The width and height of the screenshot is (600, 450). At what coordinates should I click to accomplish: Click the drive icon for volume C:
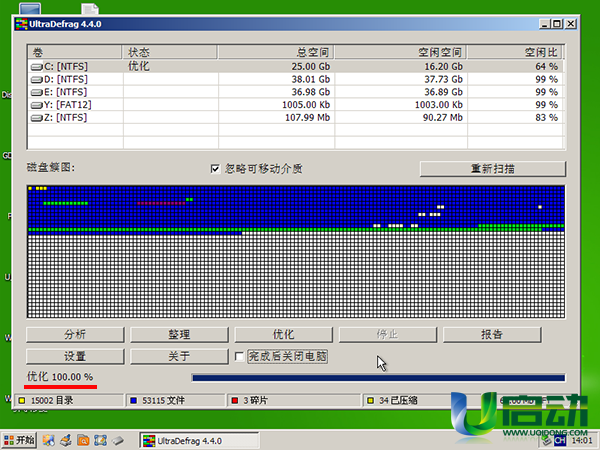click(36, 67)
